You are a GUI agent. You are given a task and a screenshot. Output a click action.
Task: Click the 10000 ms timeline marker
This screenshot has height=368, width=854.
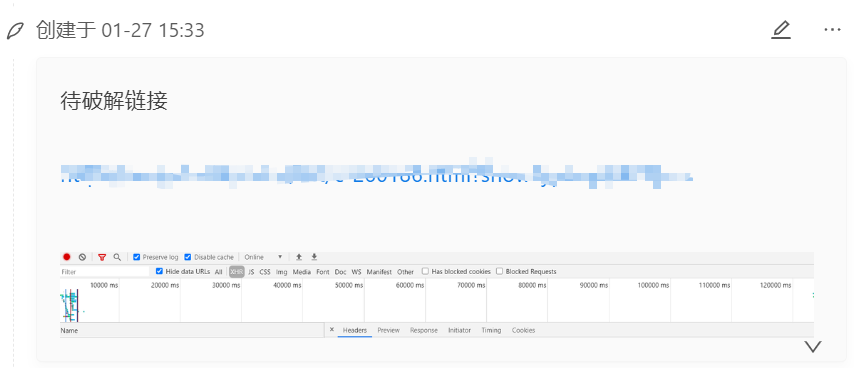click(103, 285)
